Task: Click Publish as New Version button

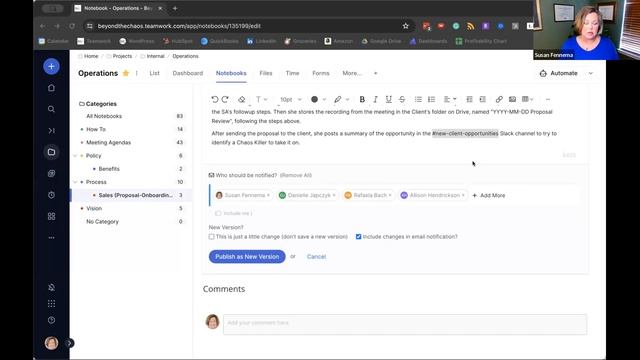Action: (x=247, y=257)
